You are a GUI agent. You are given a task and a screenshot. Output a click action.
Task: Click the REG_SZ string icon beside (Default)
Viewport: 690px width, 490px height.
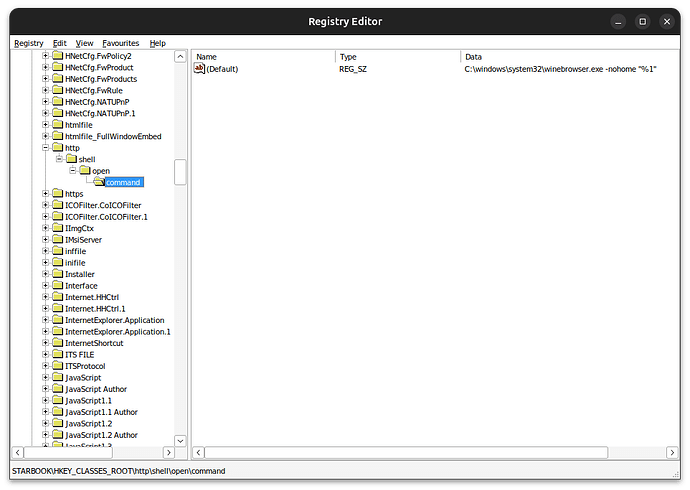click(x=199, y=68)
